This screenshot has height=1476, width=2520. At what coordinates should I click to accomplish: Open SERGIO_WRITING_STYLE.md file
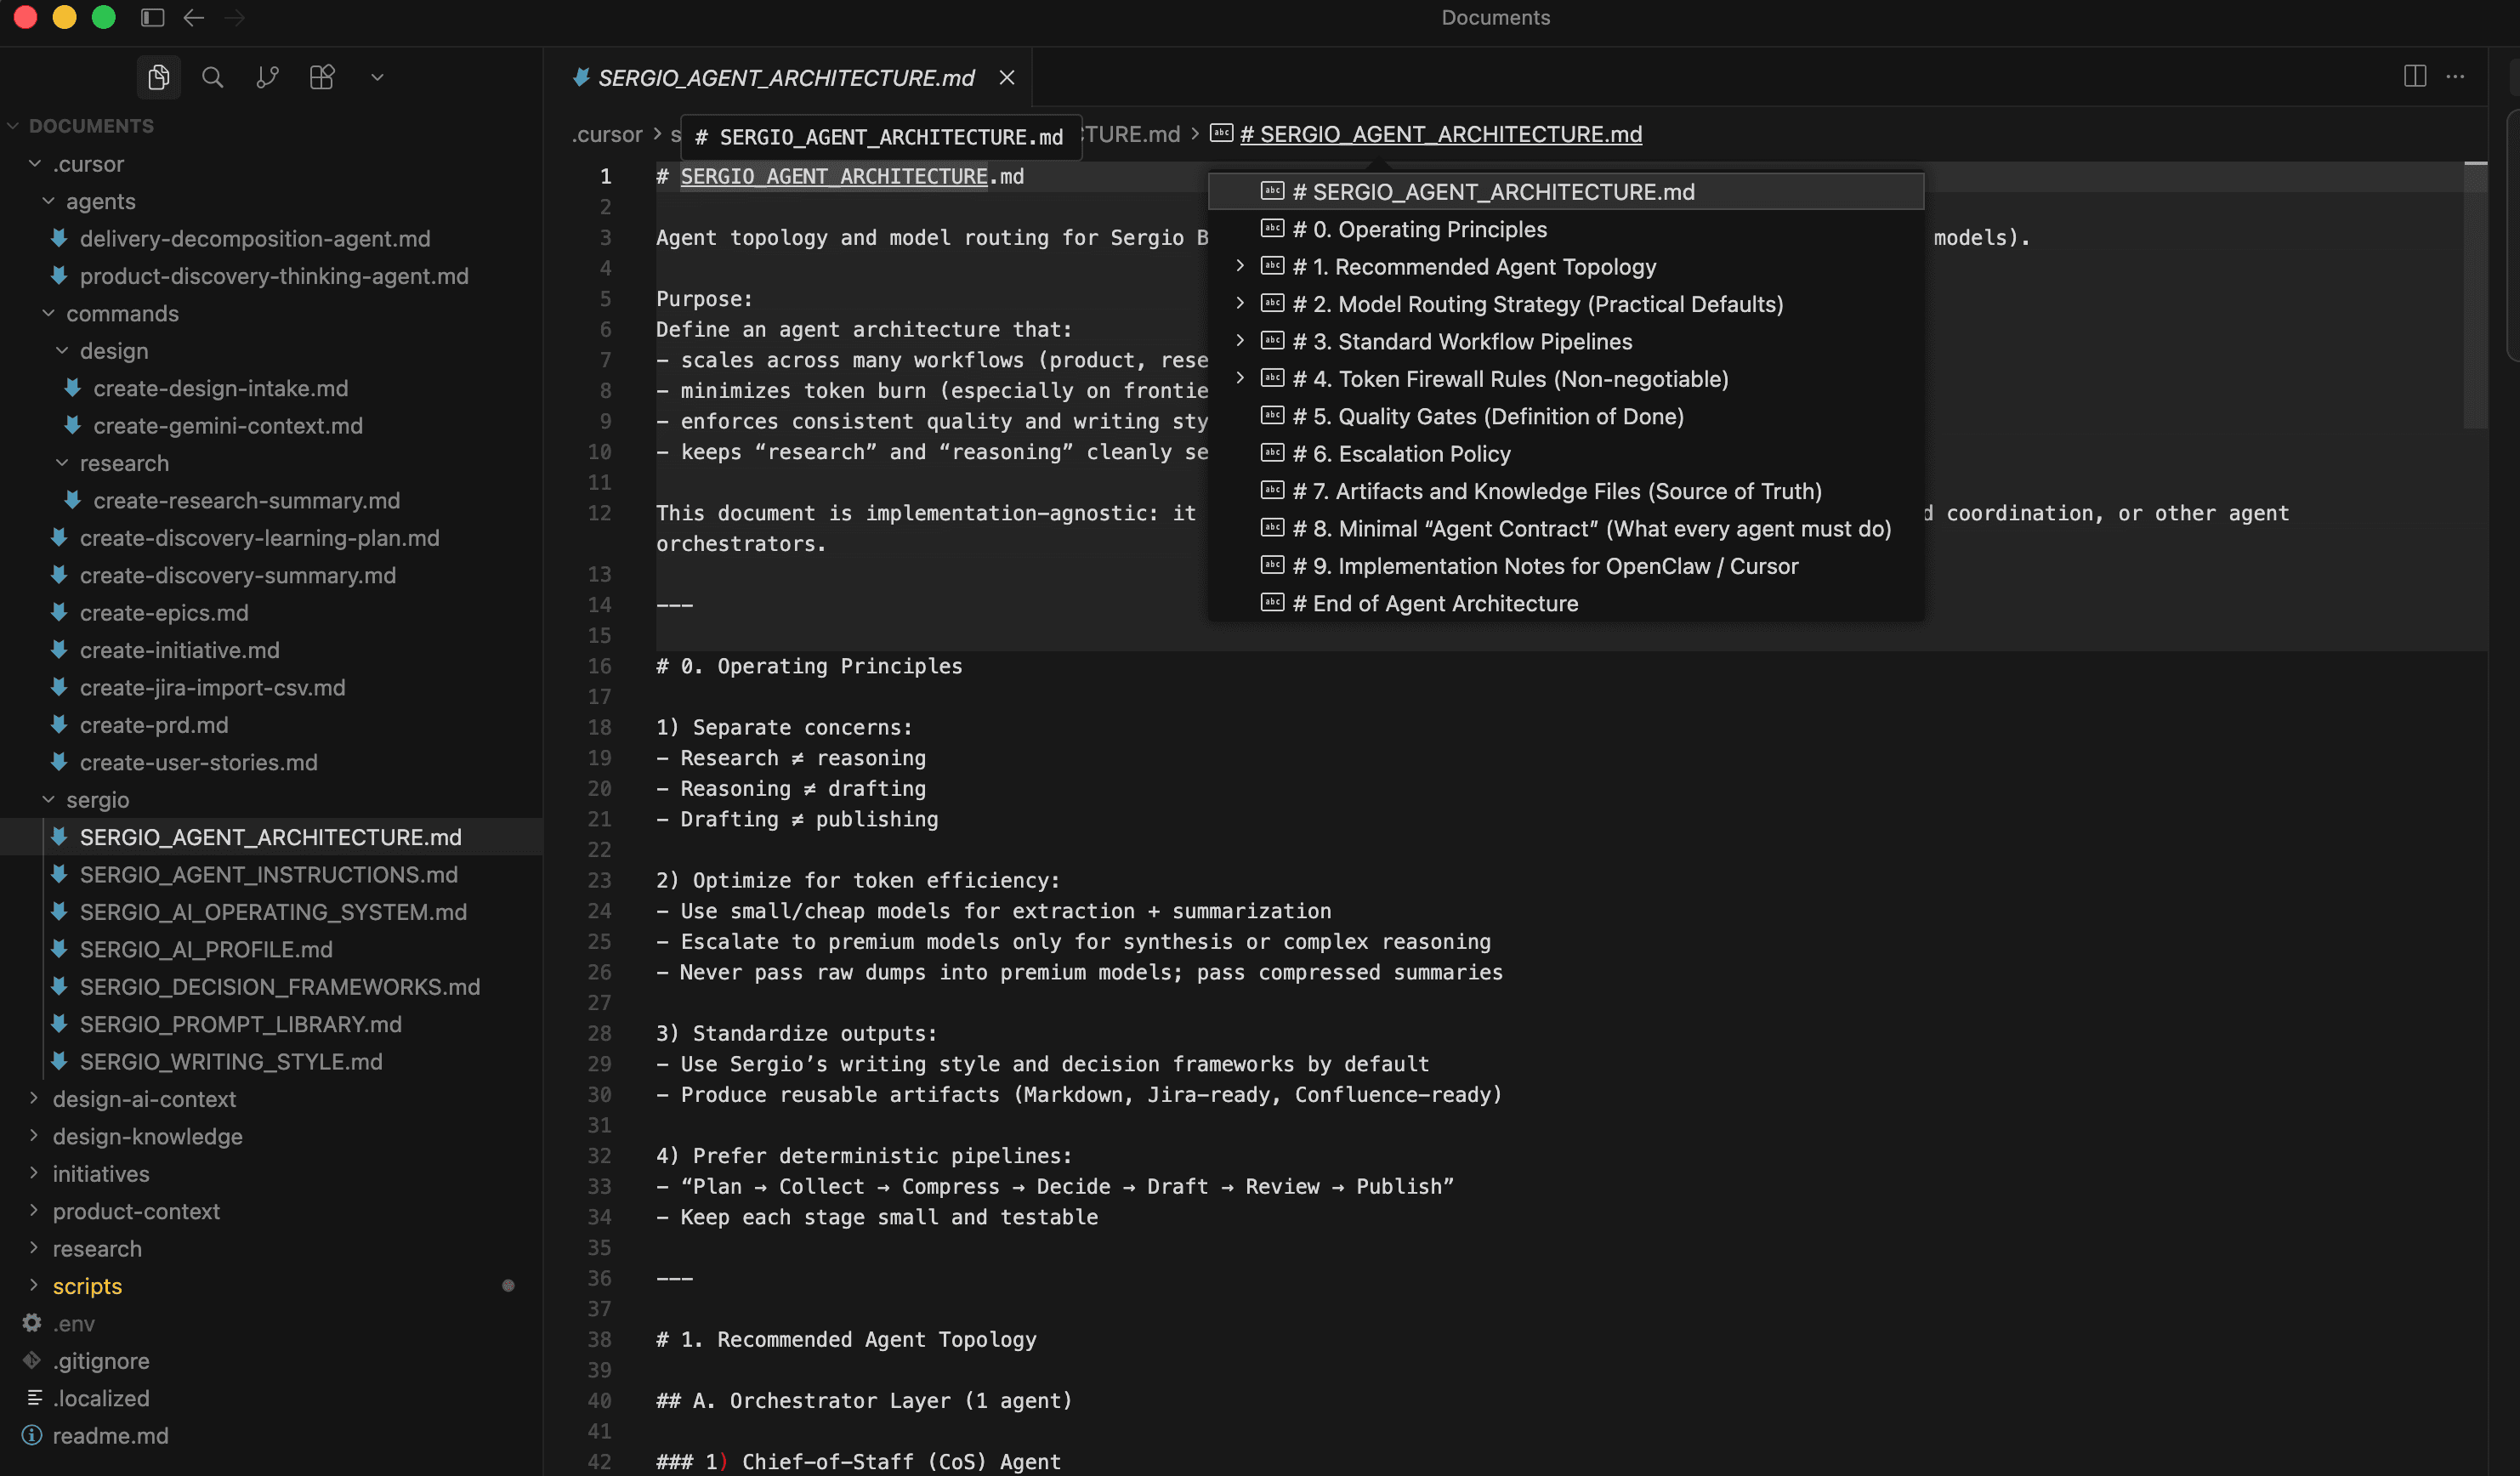pos(231,1061)
